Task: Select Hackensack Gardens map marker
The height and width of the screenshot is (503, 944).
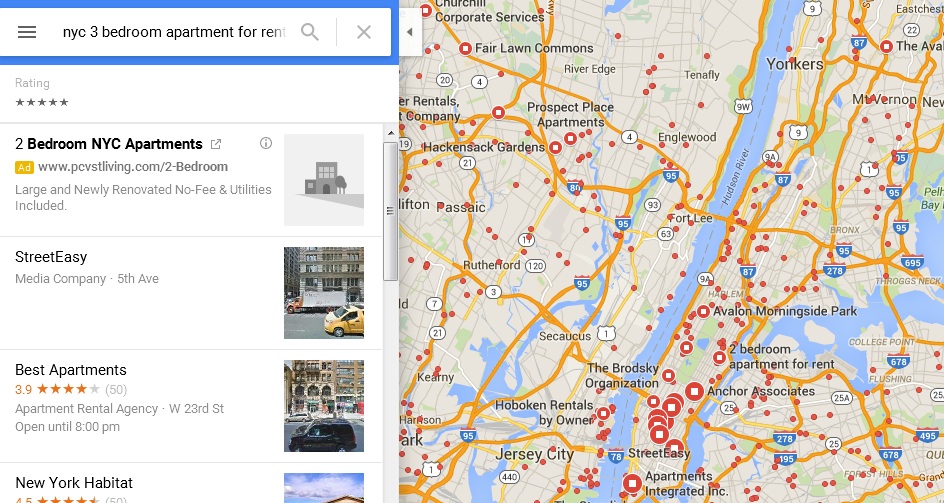Action: [555, 147]
